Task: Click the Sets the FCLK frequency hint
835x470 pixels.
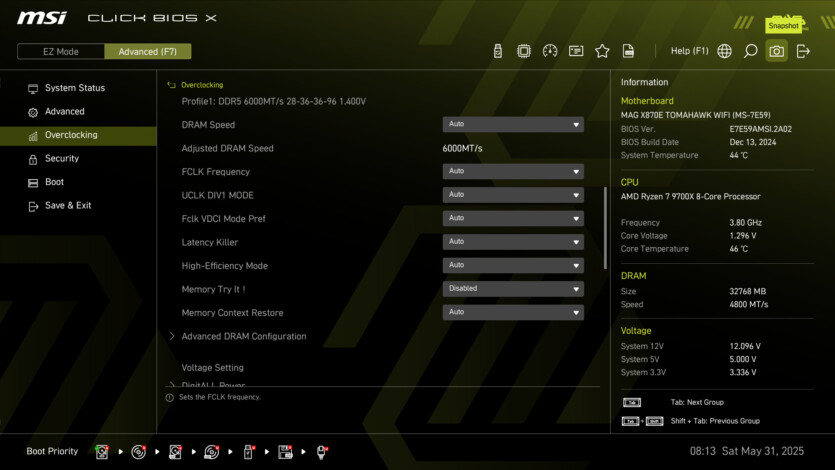Action: [220, 397]
